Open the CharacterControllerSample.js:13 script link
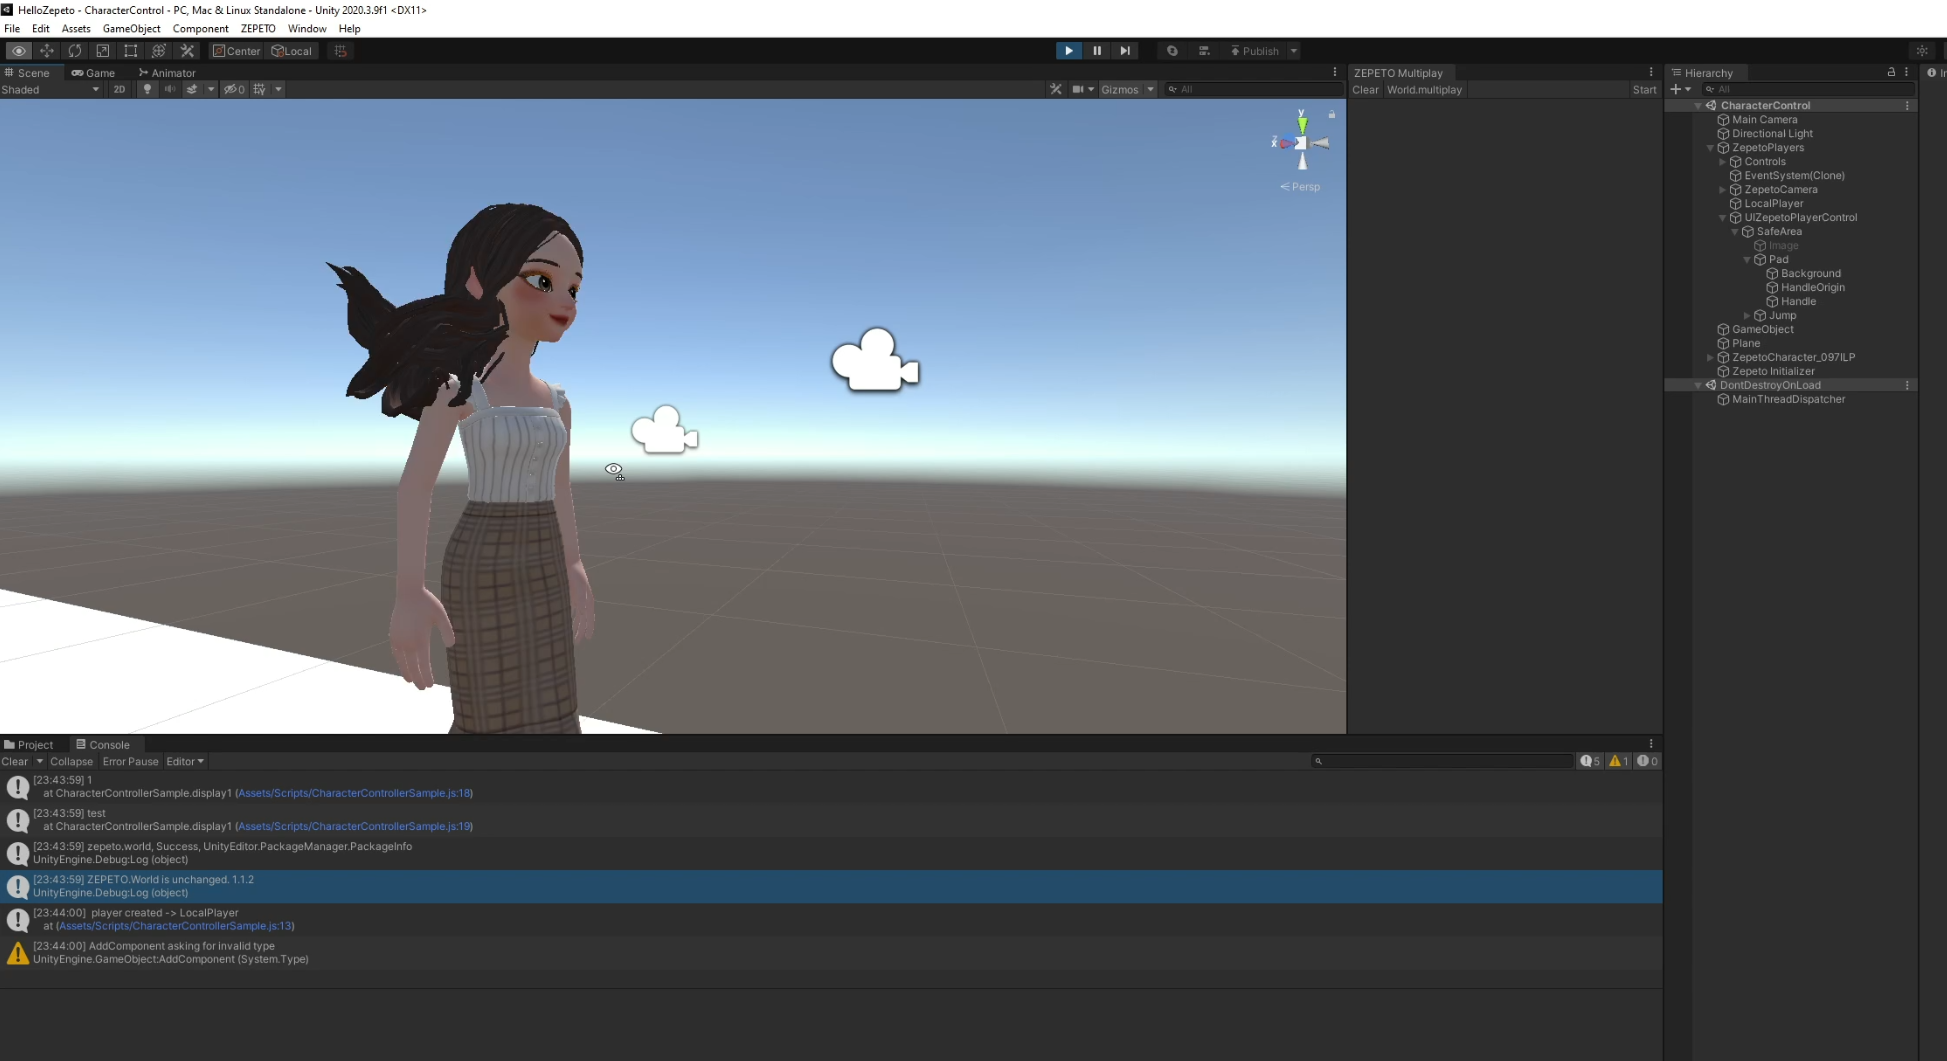The image size is (1947, 1061). pyautogui.click(x=175, y=925)
